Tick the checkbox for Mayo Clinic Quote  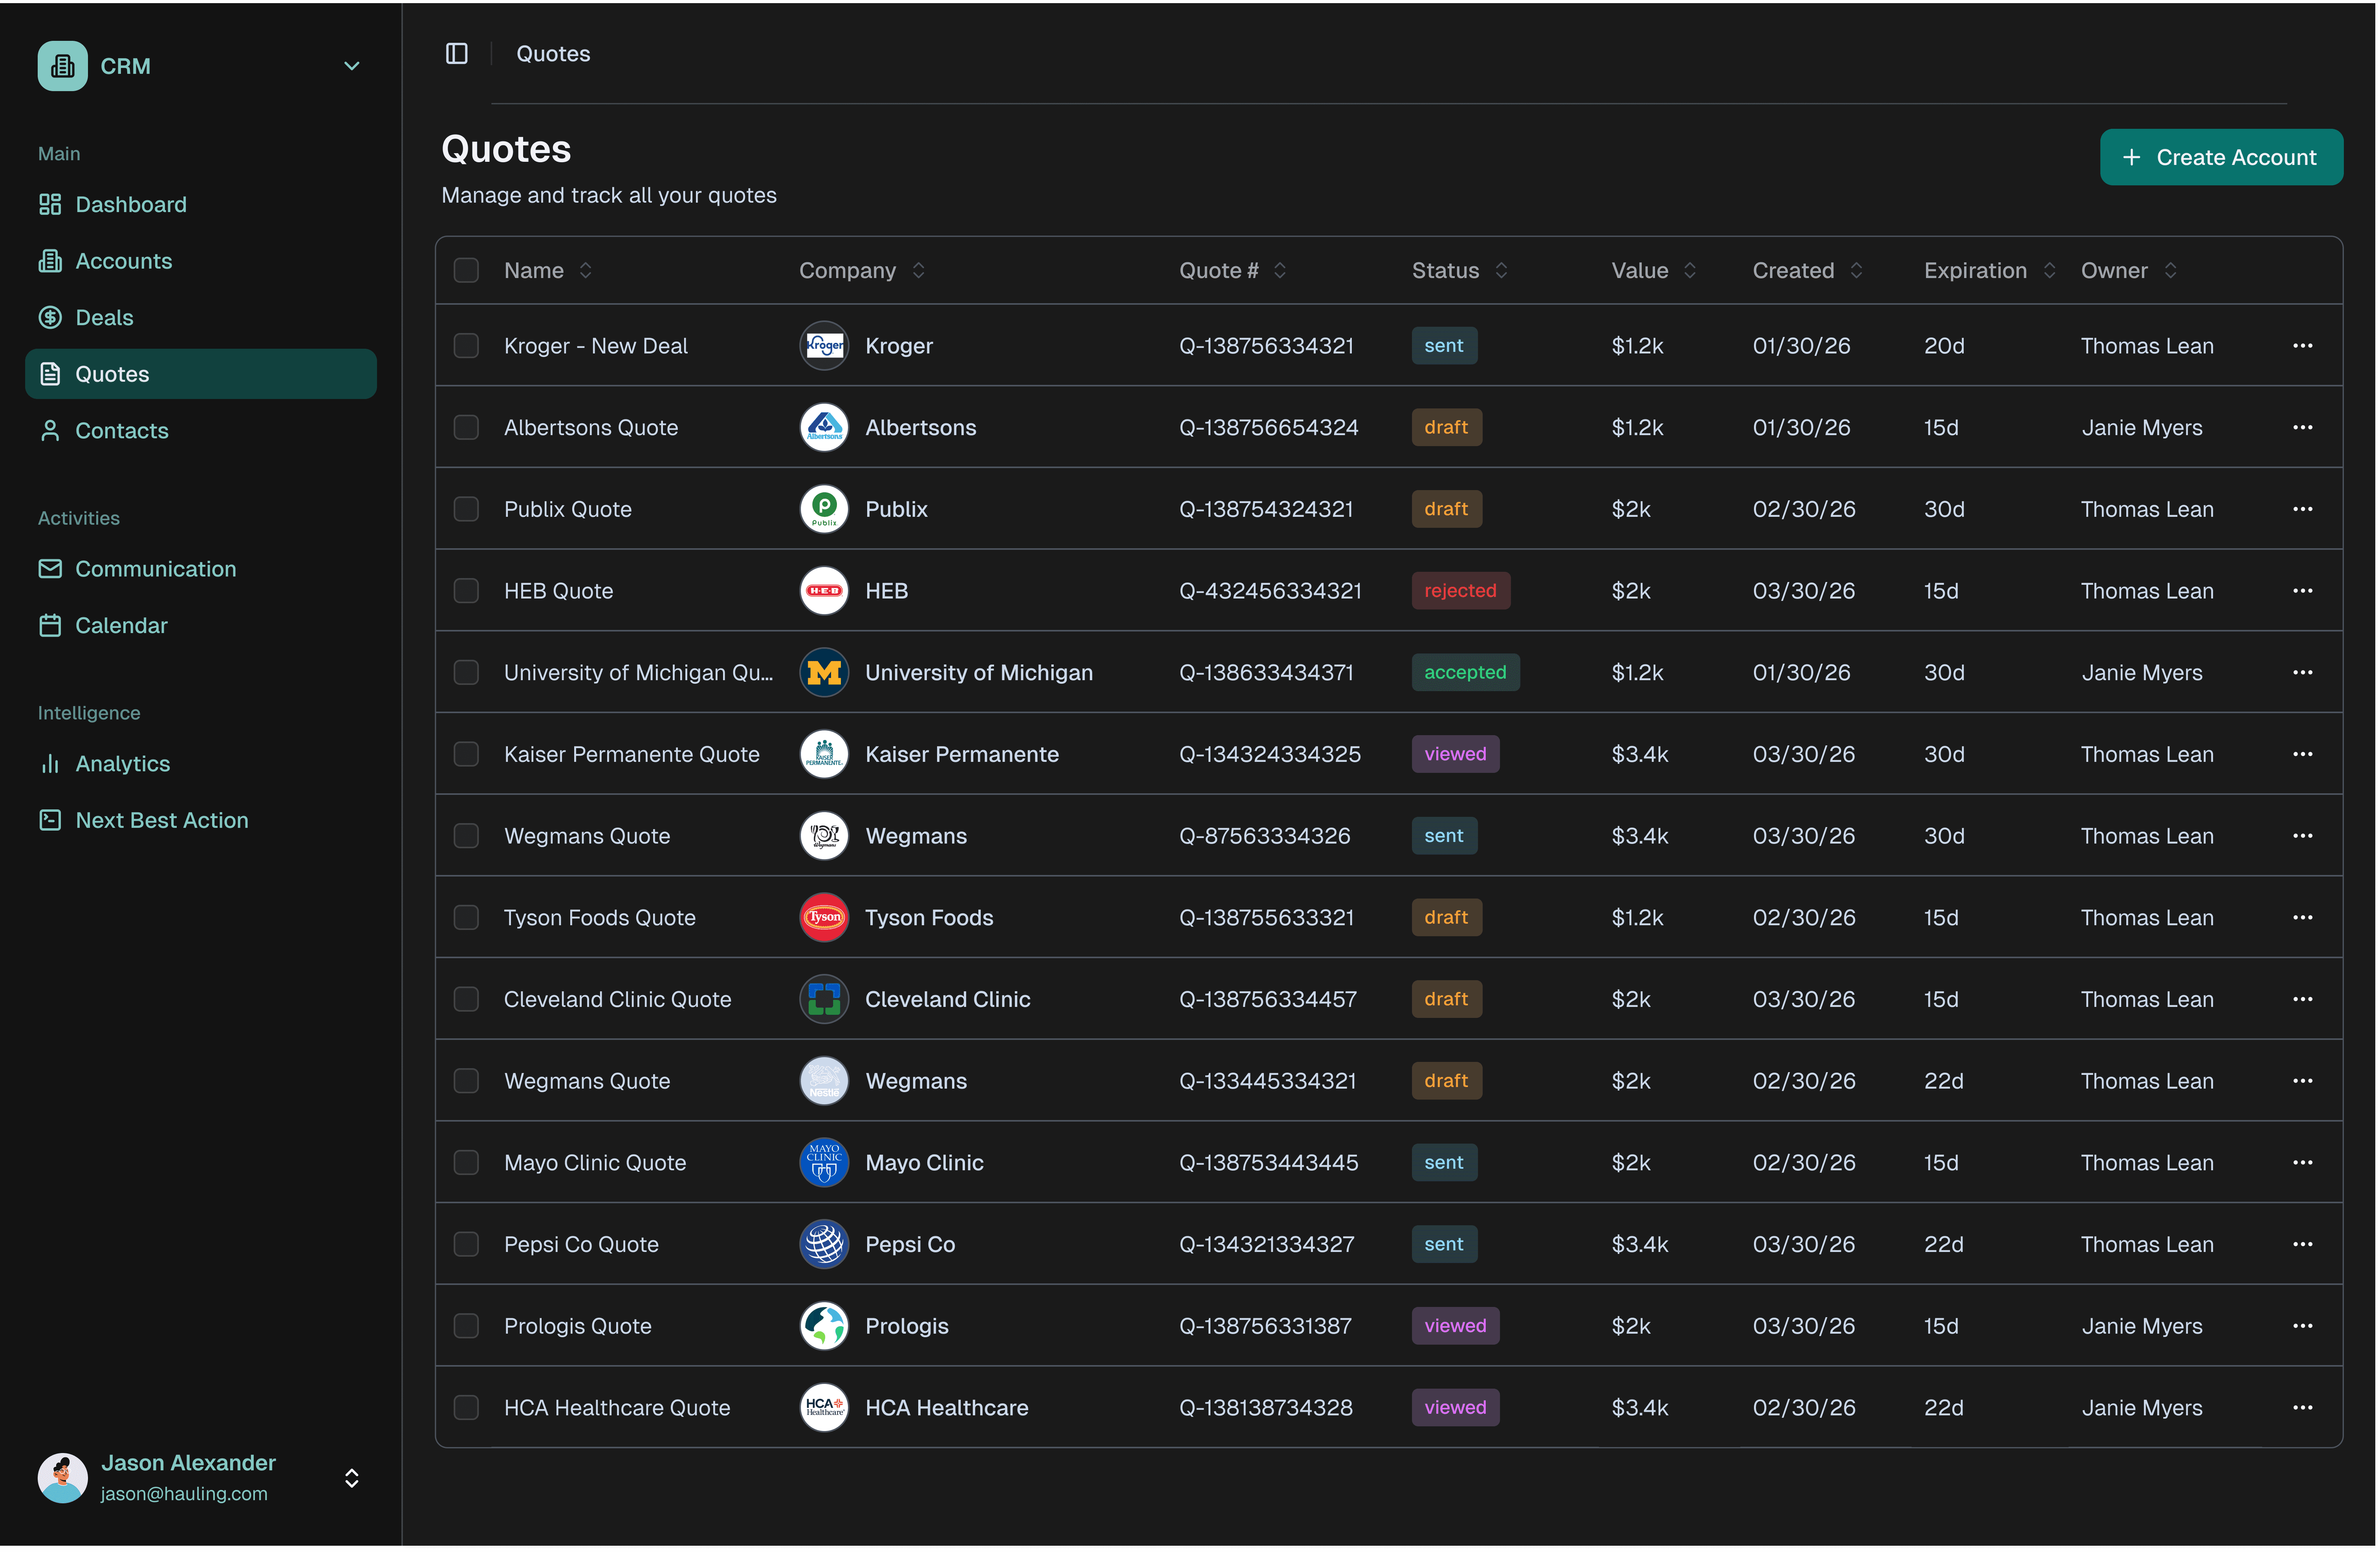click(x=466, y=1163)
